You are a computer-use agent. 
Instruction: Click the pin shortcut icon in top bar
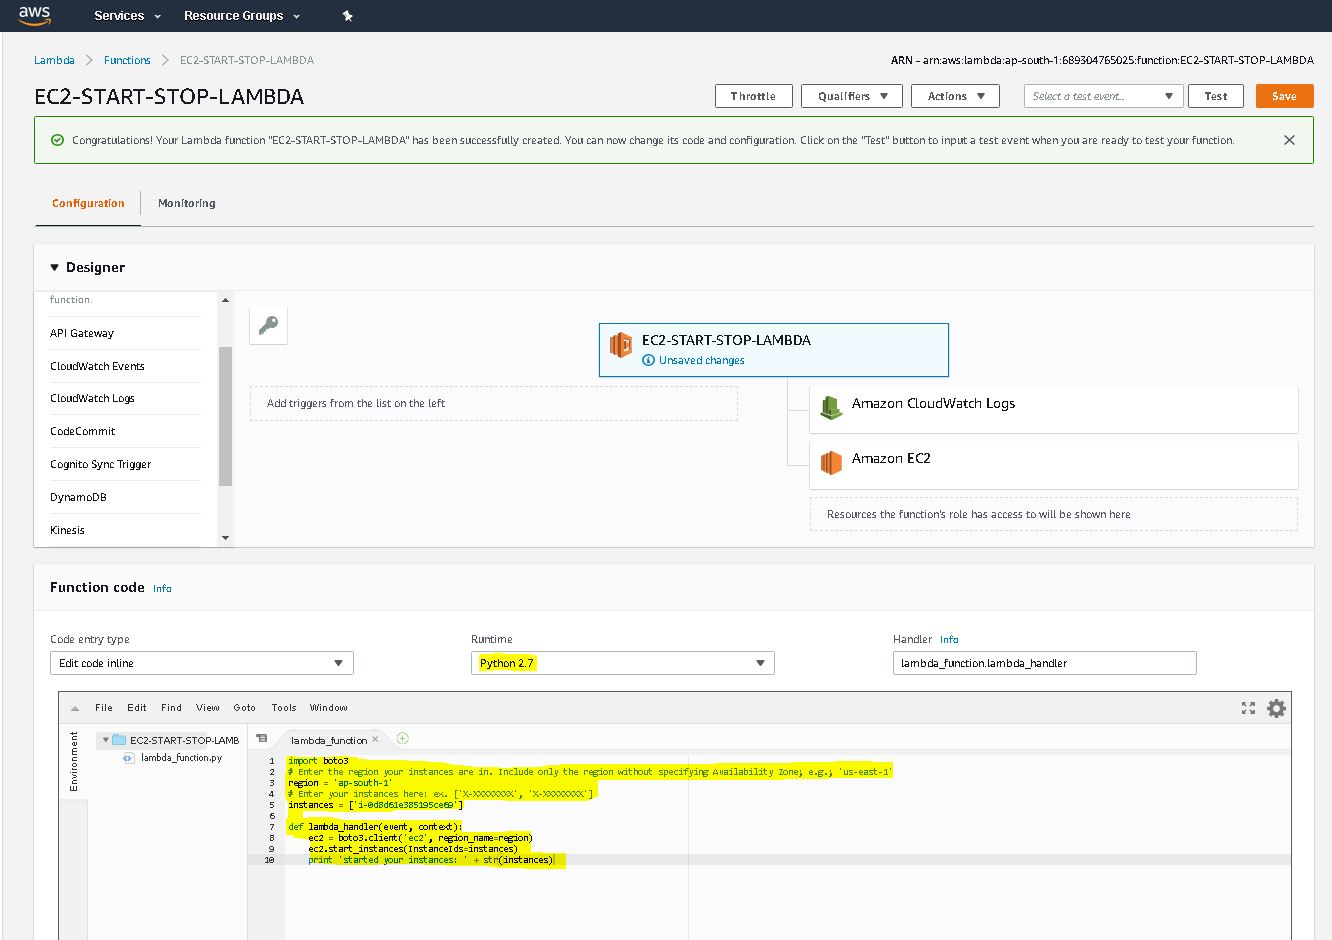pos(347,16)
